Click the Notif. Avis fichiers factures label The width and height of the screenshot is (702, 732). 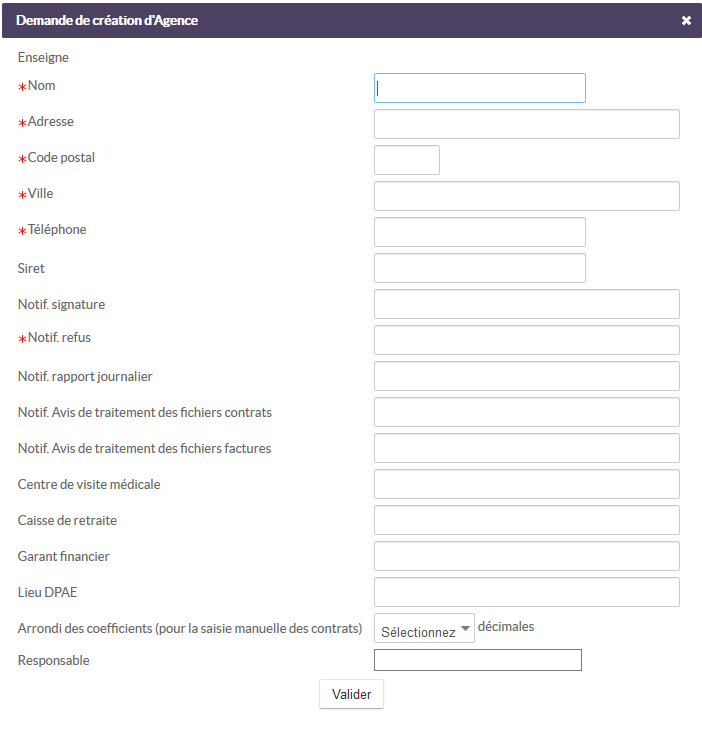[144, 448]
